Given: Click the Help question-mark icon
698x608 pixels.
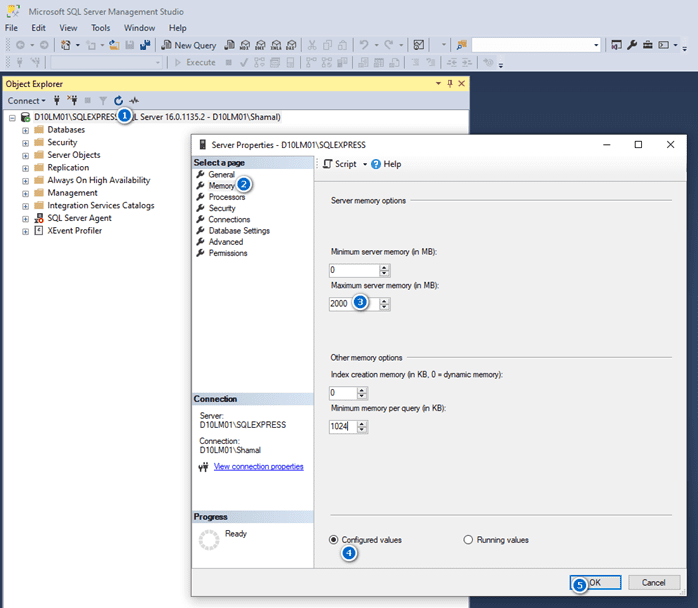Looking at the screenshot, I should [376, 164].
